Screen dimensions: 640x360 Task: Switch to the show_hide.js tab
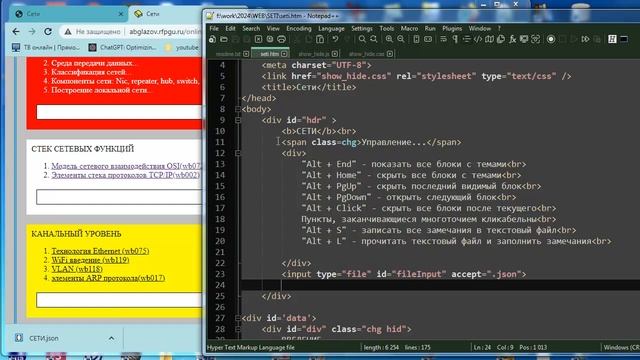[314, 54]
